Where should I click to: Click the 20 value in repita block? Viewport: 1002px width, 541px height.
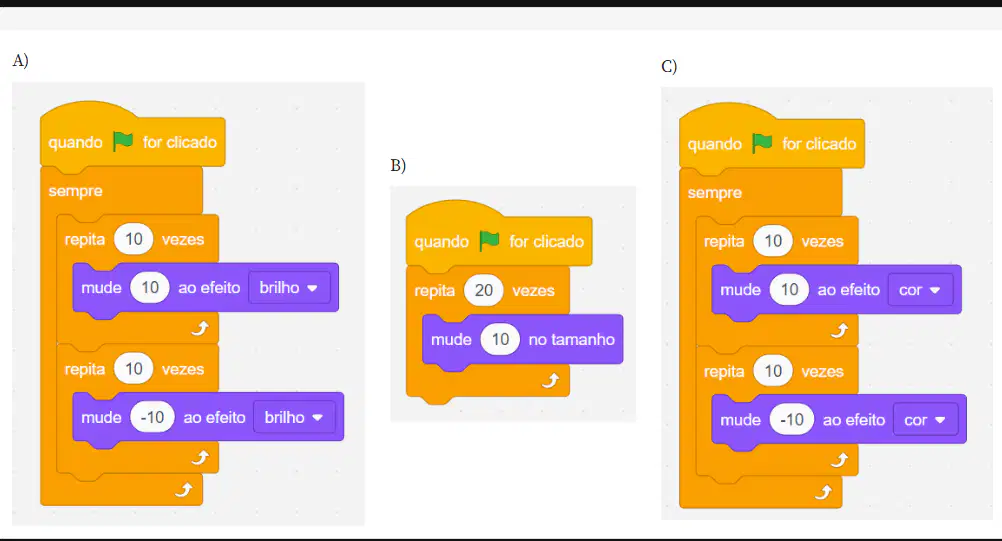point(484,291)
